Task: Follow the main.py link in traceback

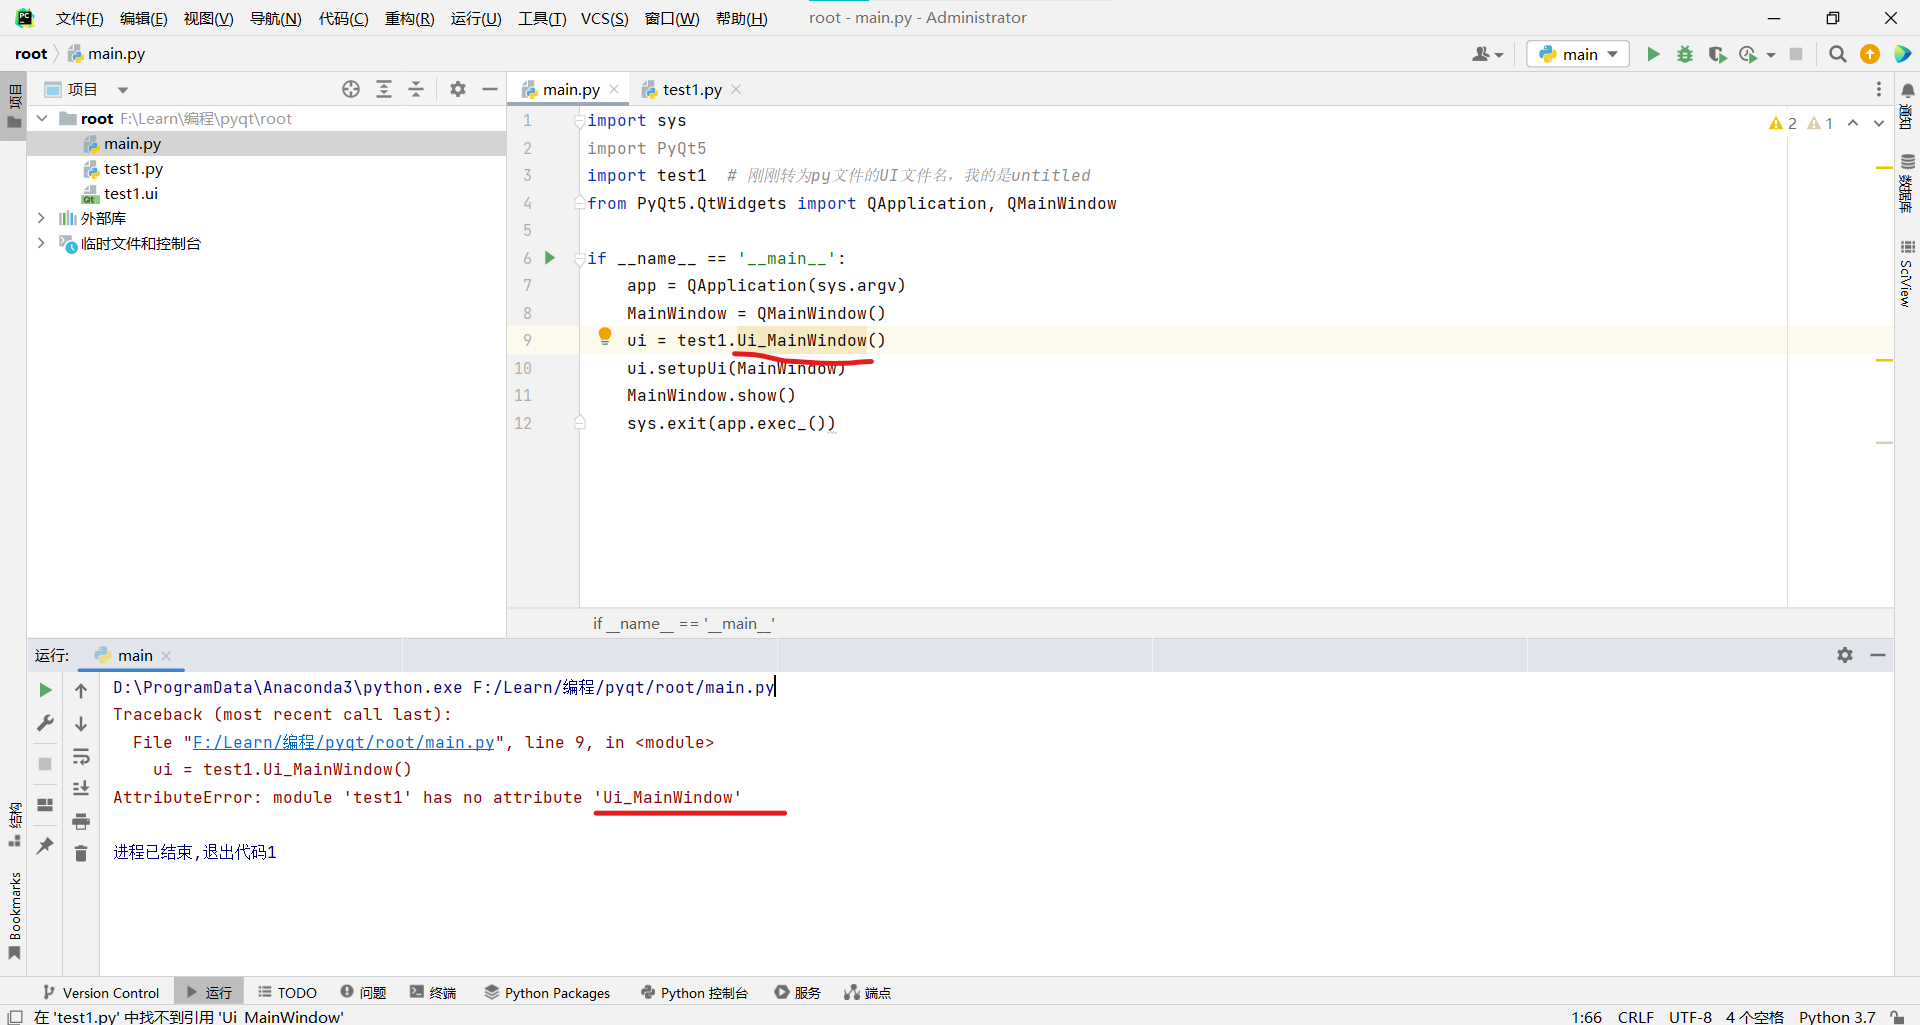Action: click(344, 742)
